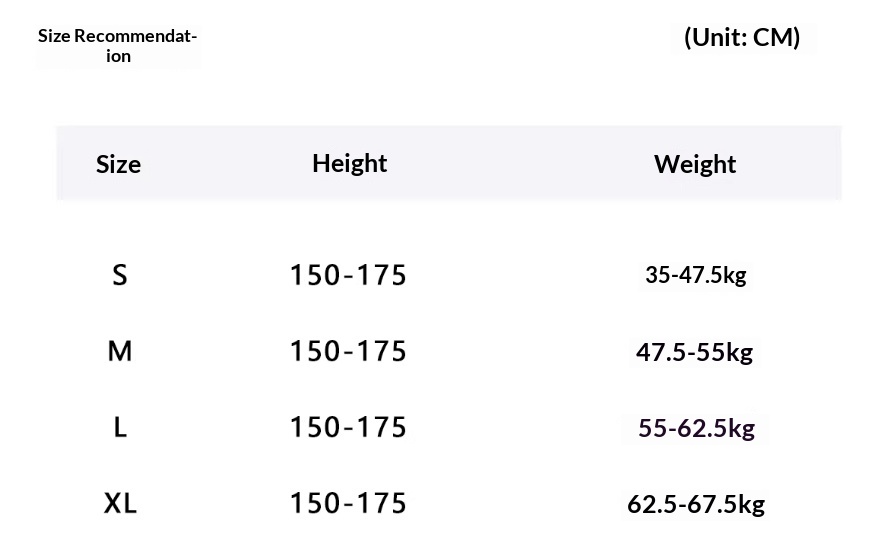872x547 pixels.
Task: Select the Height column header
Action: (x=349, y=163)
